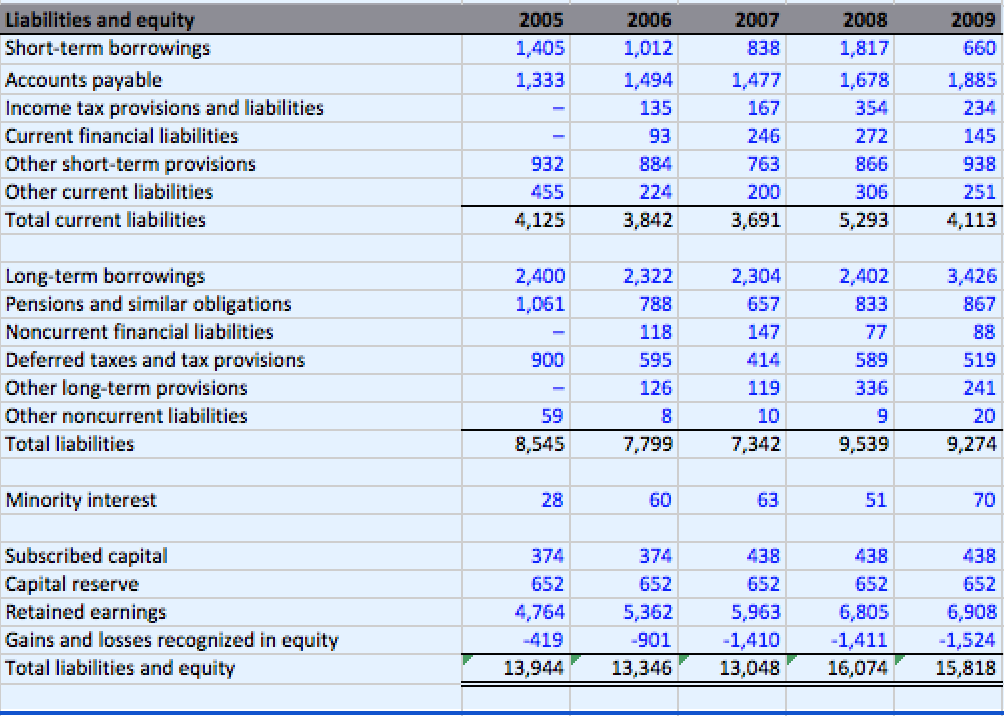1004x716 pixels.
Task: Click the Minority interest row label
Action: click(80, 500)
